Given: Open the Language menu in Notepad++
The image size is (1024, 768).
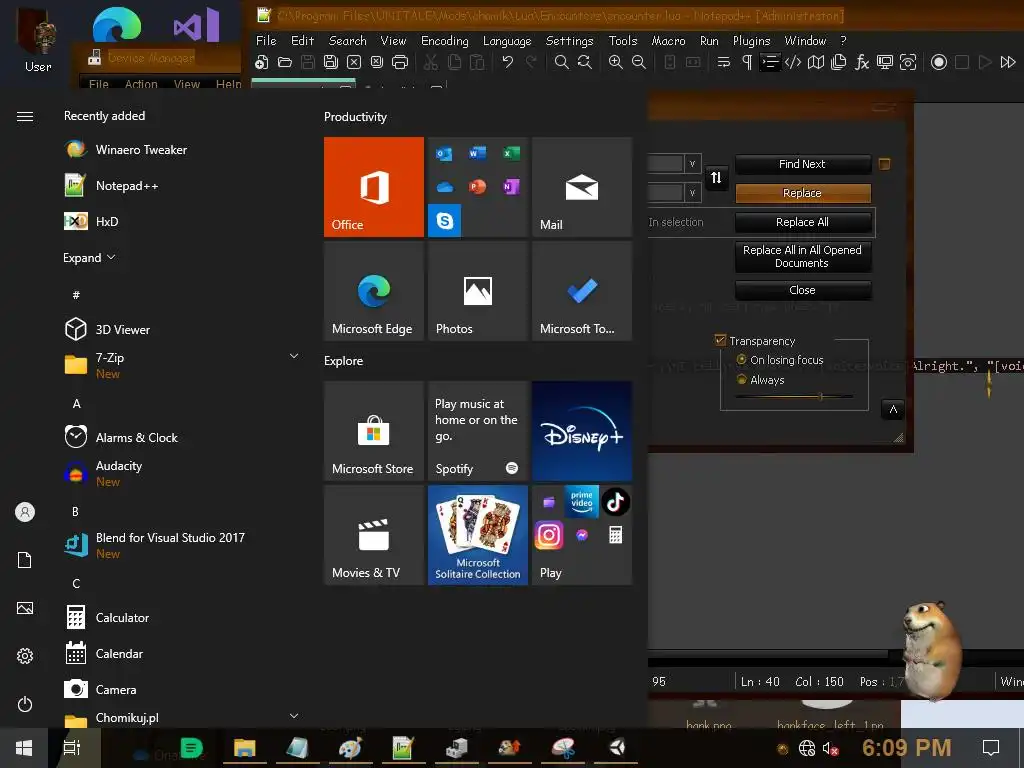Looking at the screenshot, I should coord(507,40).
